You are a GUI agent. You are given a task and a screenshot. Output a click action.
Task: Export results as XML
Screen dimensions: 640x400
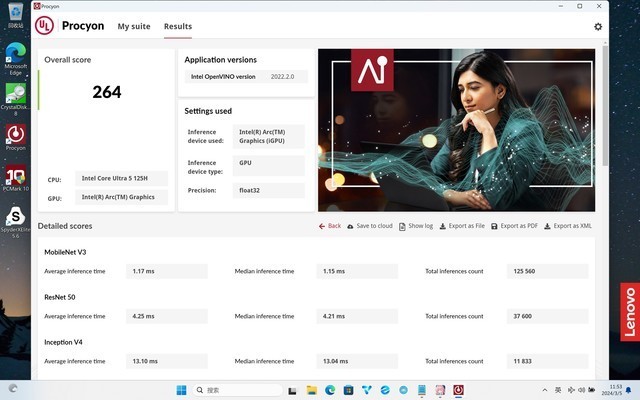coord(567,226)
